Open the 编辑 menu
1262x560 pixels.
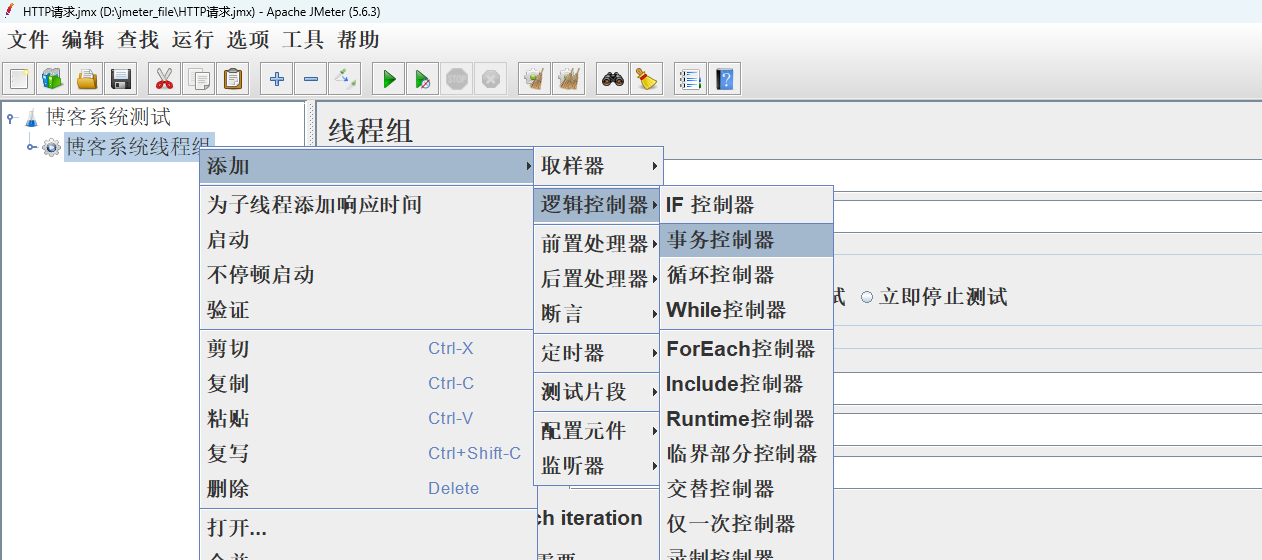pyautogui.click(x=82, y=40)
